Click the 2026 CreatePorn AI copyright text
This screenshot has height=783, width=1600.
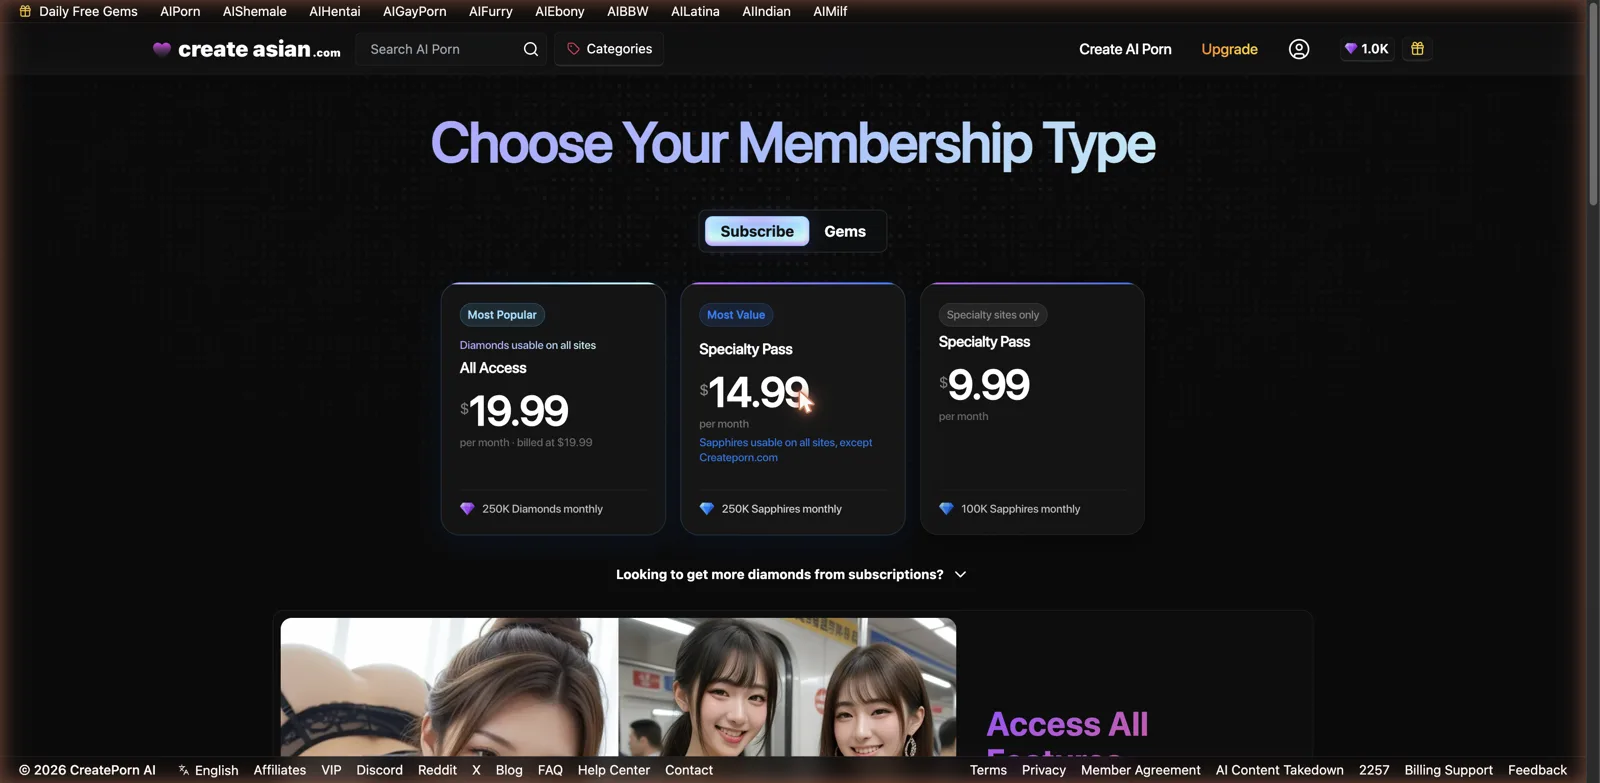(x=87, y=770)
